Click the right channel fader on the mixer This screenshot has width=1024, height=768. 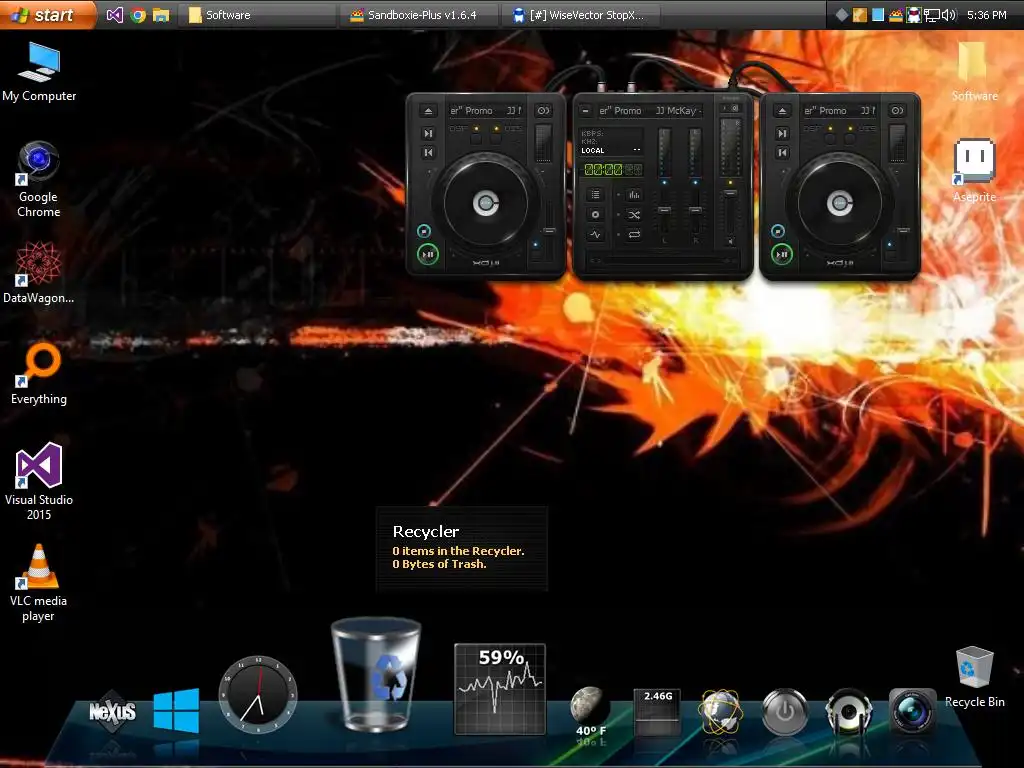pyautogui.click(x=695, y=210)
